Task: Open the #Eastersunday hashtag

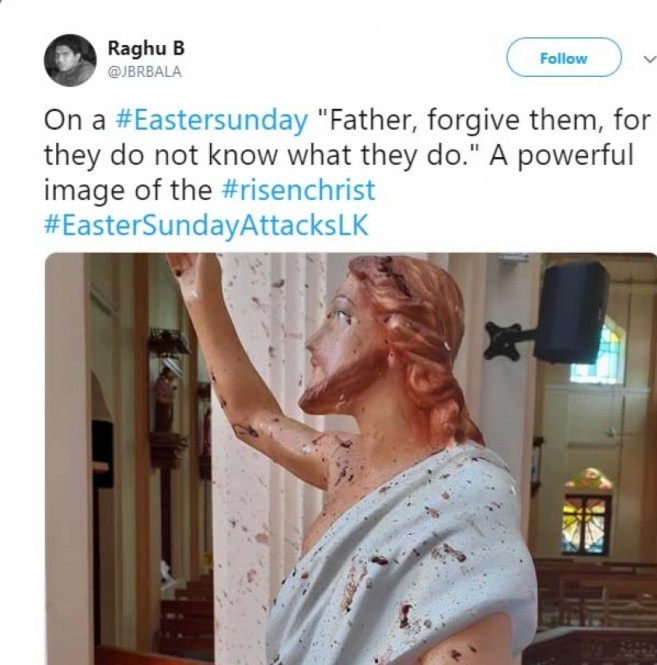Action: (x=211, y=121)
